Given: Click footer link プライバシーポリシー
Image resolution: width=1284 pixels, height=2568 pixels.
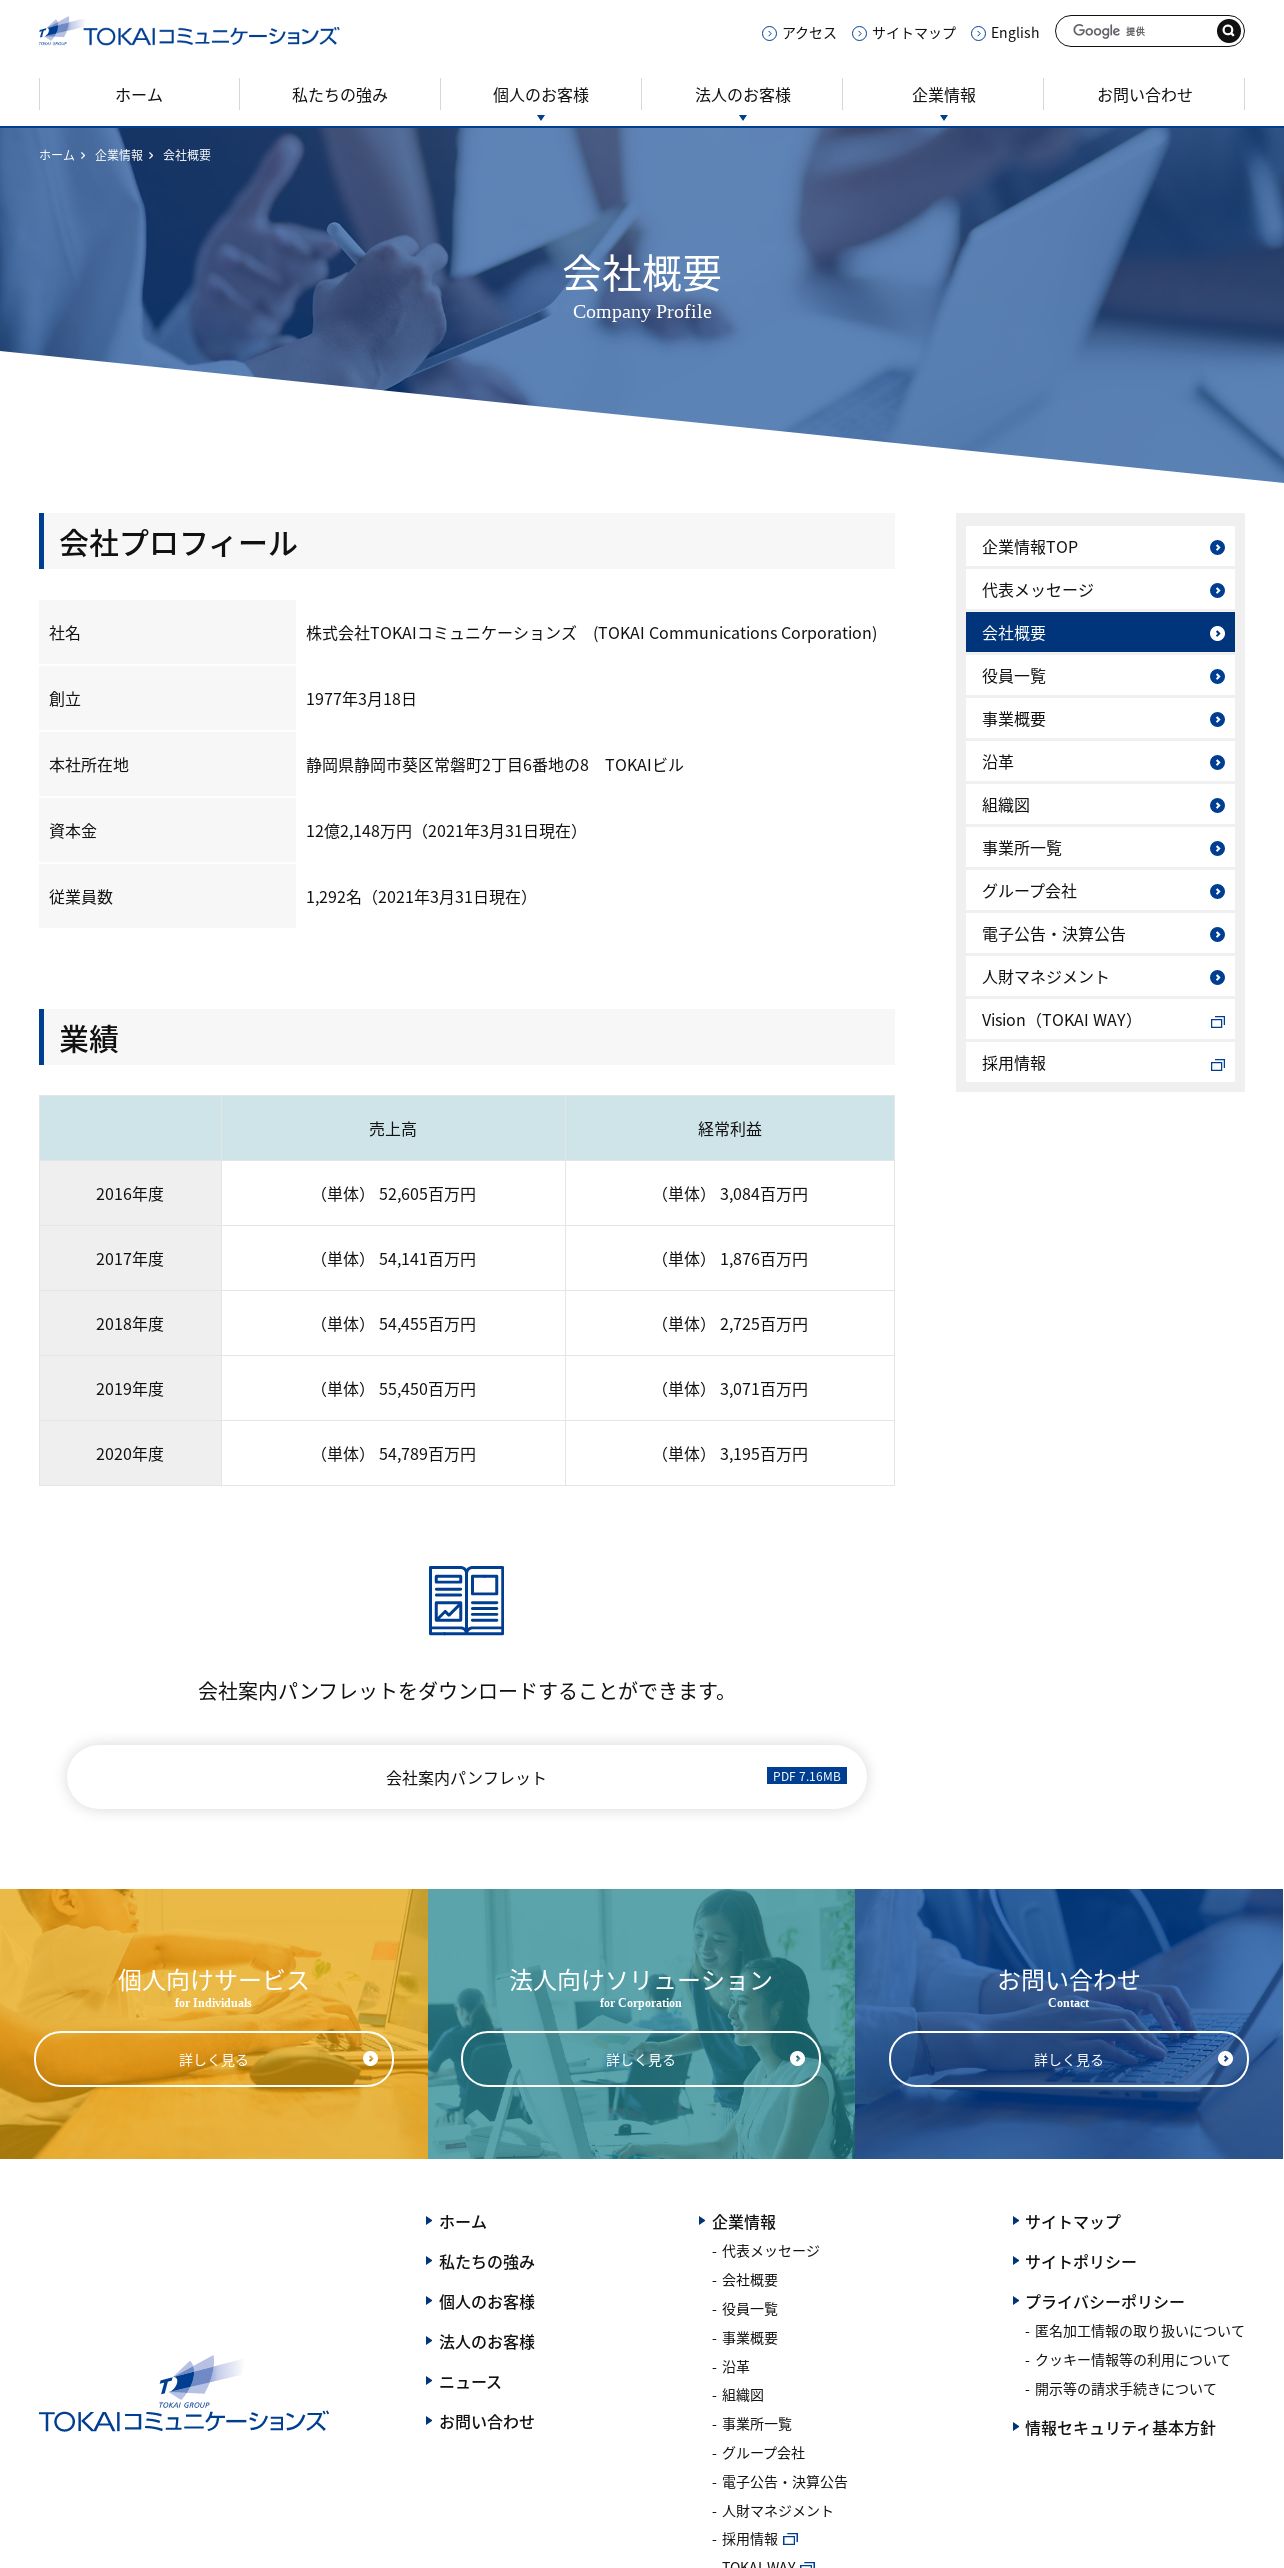Looking at the screenshot, I should click(x=1104, y=2302).
